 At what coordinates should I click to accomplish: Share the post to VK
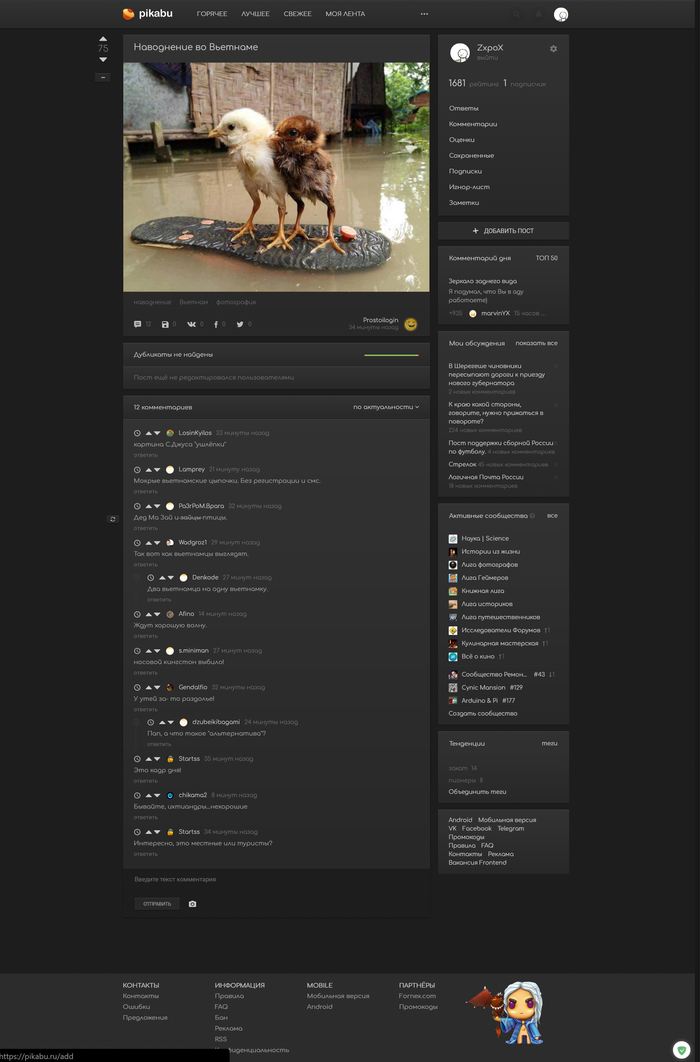(x=190, y=324)
